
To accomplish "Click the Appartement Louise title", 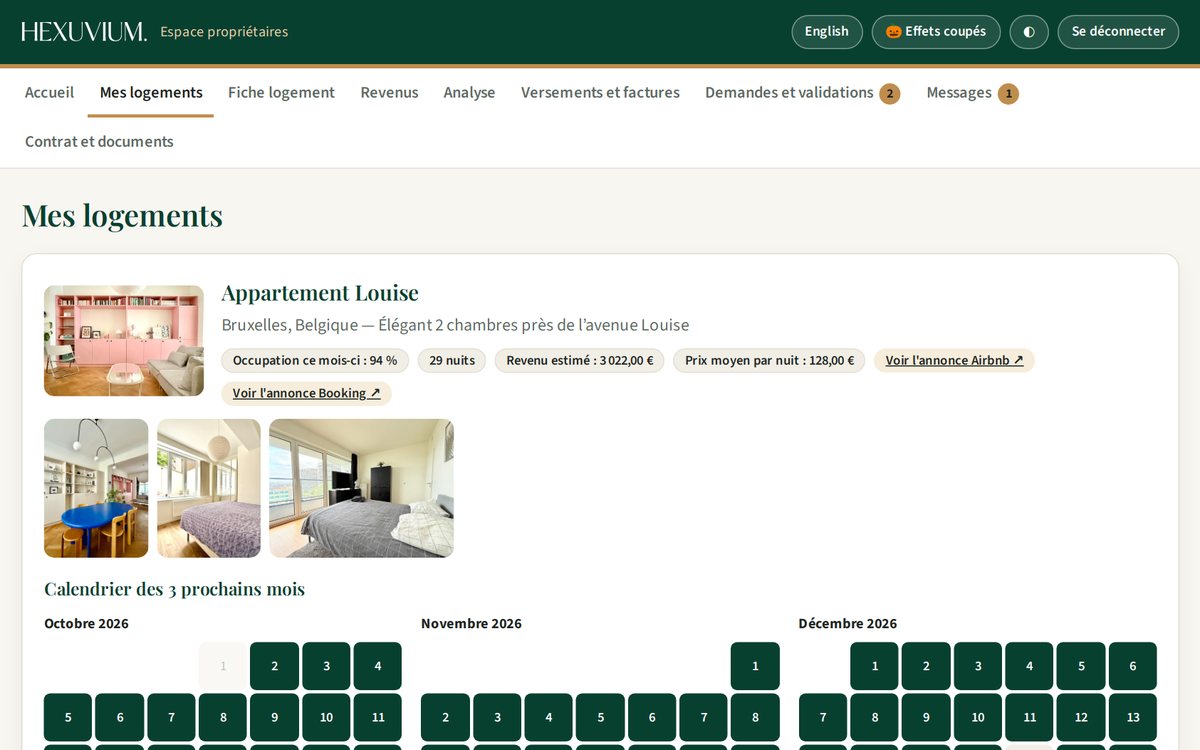I will coord(320,293).
